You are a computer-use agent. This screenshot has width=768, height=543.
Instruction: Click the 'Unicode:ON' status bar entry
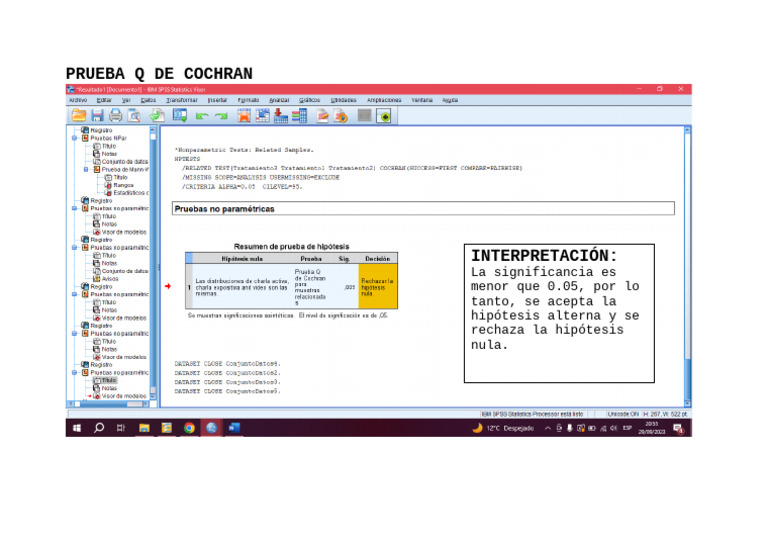coord(623,414)
